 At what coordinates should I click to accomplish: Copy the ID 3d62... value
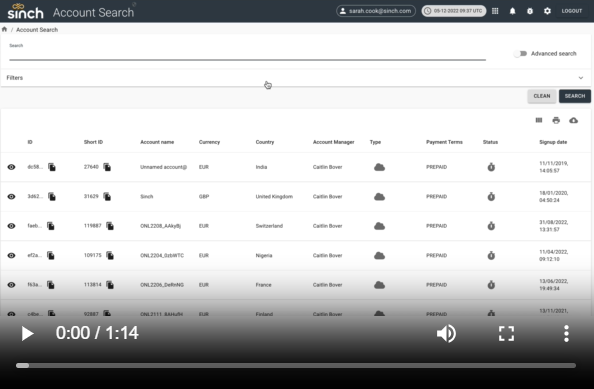pos(52,197)
